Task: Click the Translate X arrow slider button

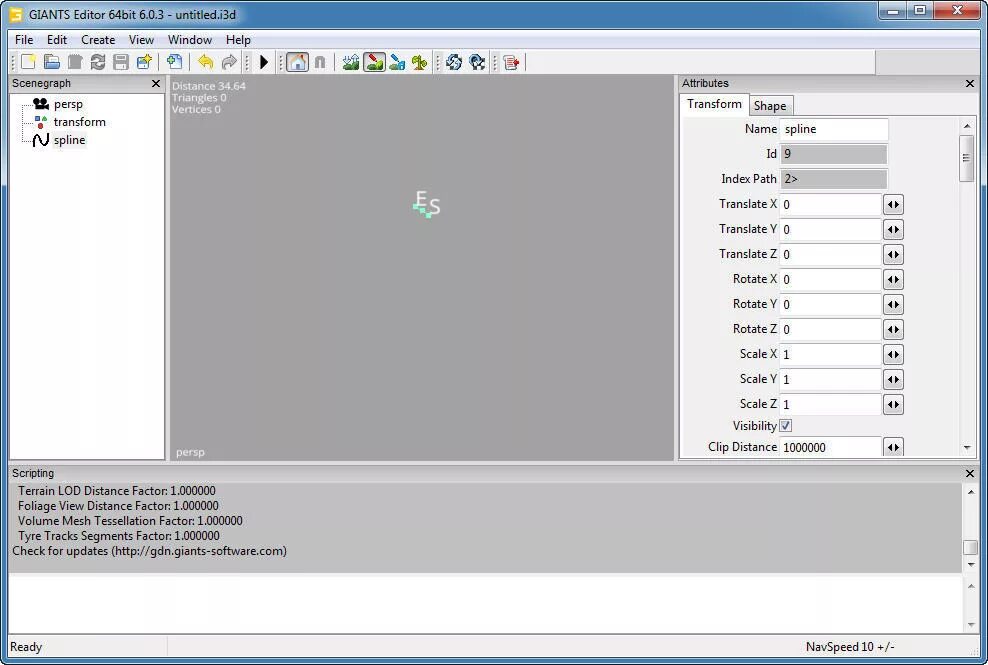Action: point(893,204)
